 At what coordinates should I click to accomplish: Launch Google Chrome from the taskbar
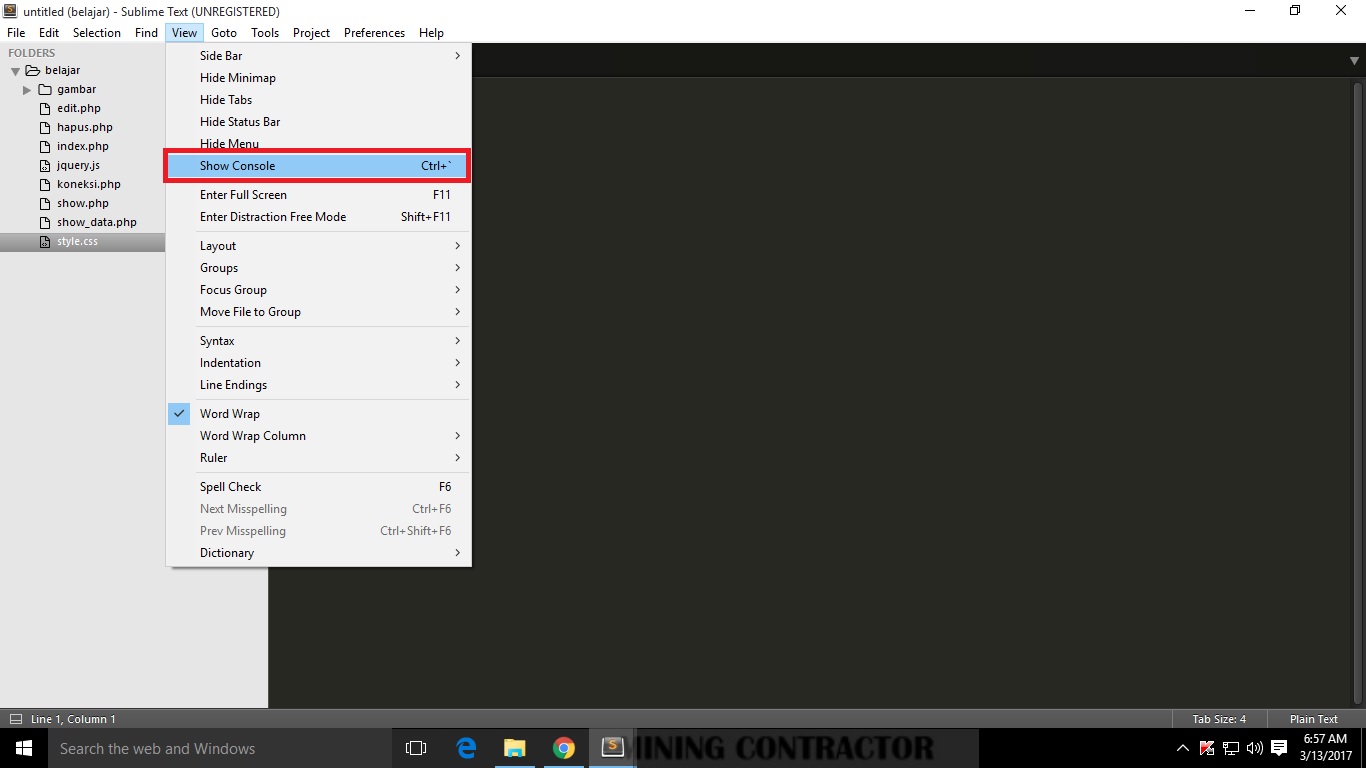(564, 747)
